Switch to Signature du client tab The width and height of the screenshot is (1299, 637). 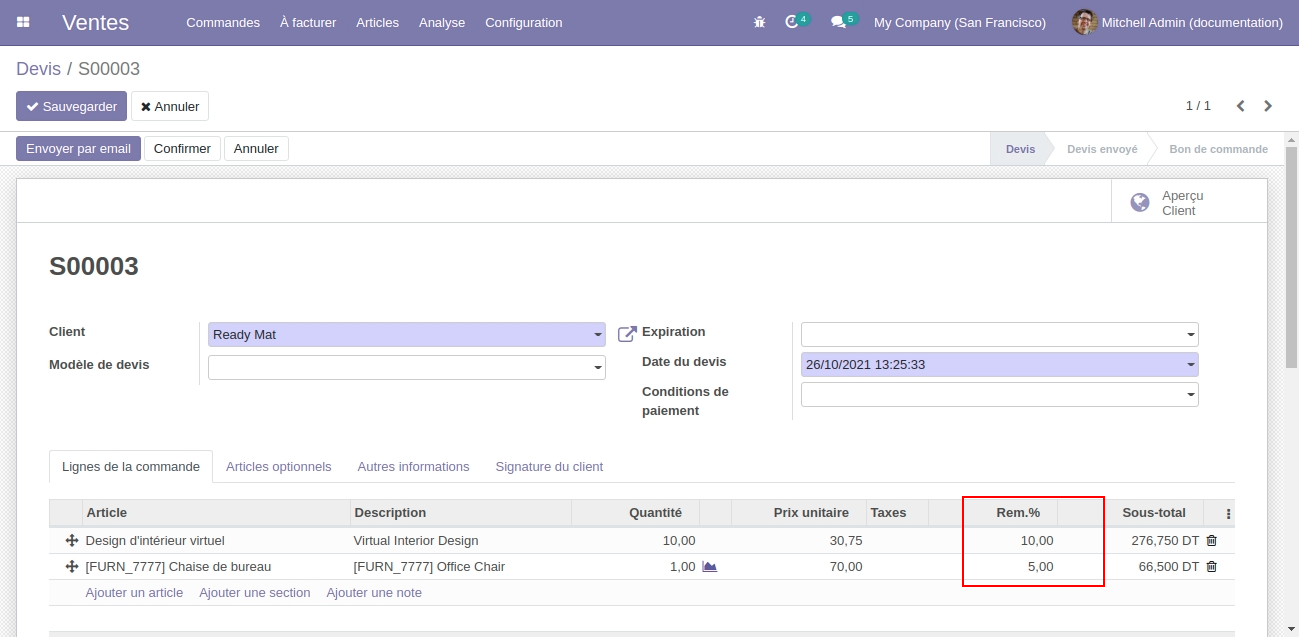click(549, 467)
